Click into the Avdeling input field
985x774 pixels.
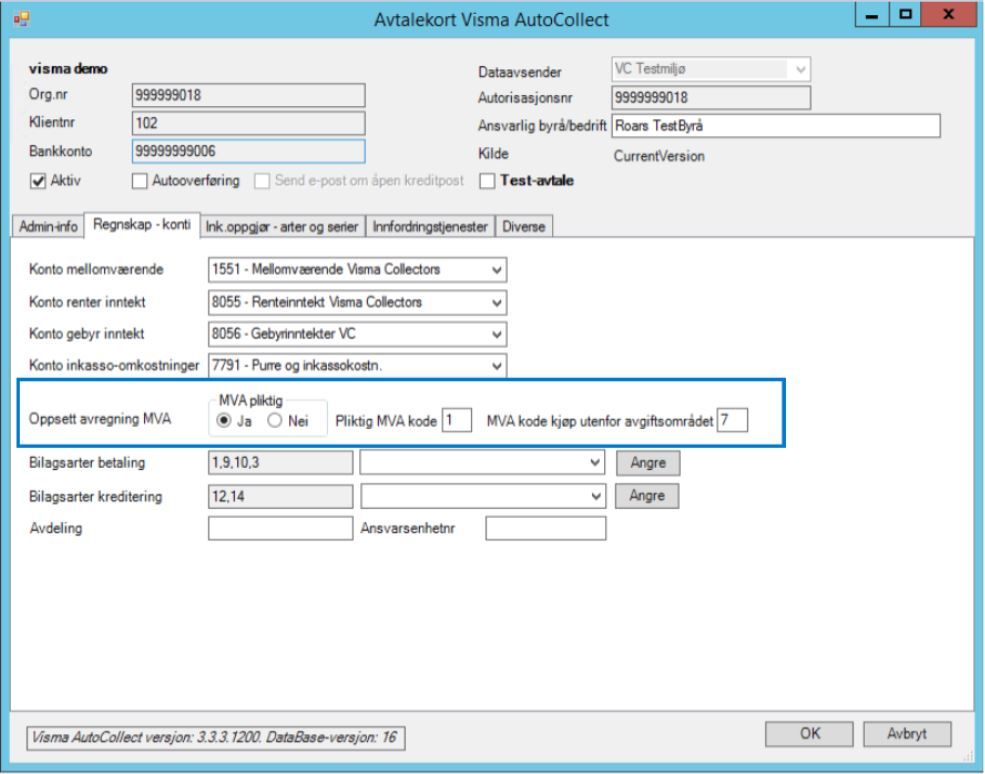(280, 528)
